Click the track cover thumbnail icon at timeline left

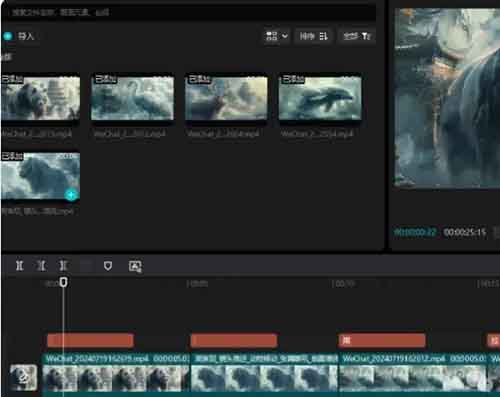(x=23, y=378)
